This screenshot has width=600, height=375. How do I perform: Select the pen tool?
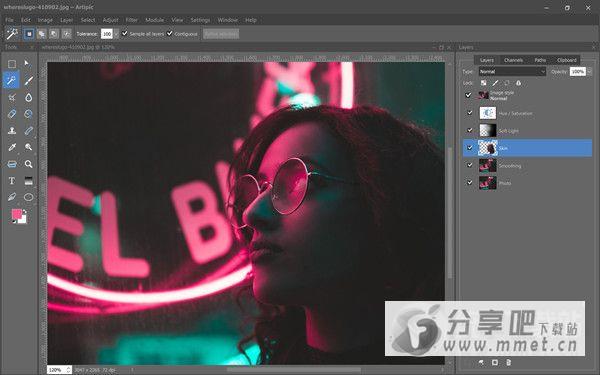click(12, 197)
